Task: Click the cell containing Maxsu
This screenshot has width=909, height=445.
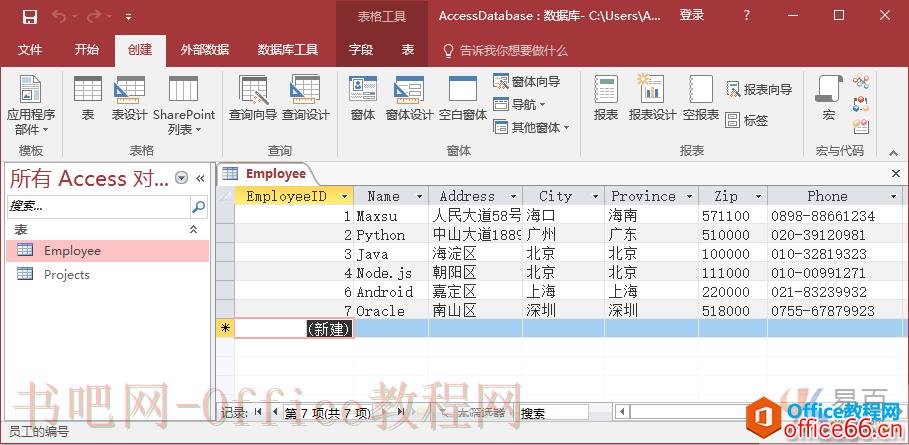Action: pos(391,216)
